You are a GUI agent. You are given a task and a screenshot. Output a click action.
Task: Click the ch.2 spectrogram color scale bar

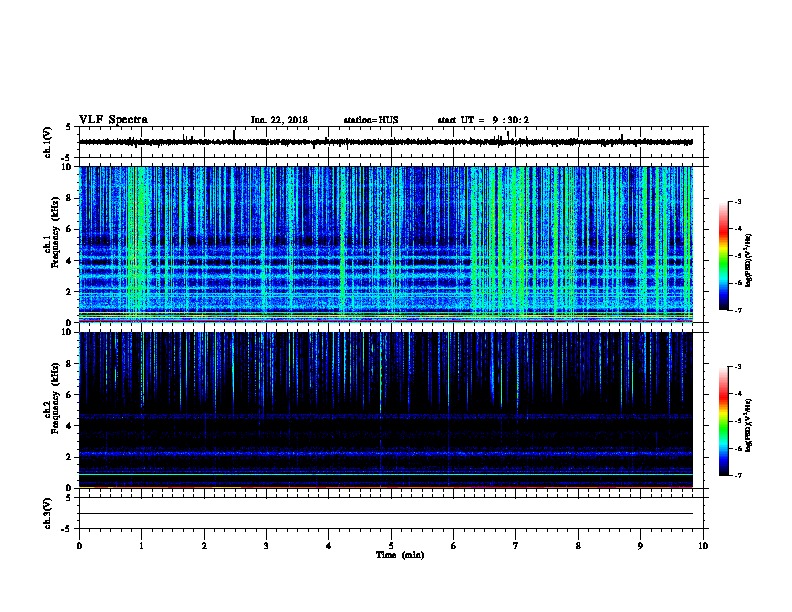724,421
